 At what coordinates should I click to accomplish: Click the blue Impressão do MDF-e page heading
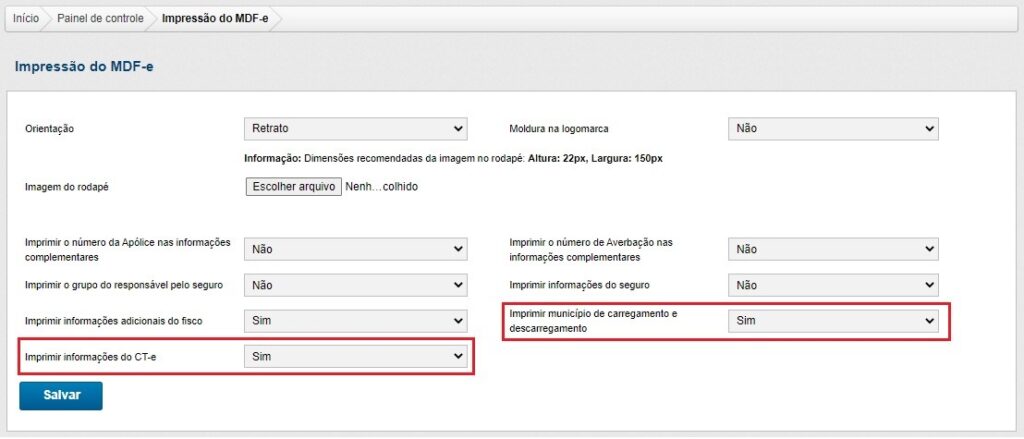83,67
